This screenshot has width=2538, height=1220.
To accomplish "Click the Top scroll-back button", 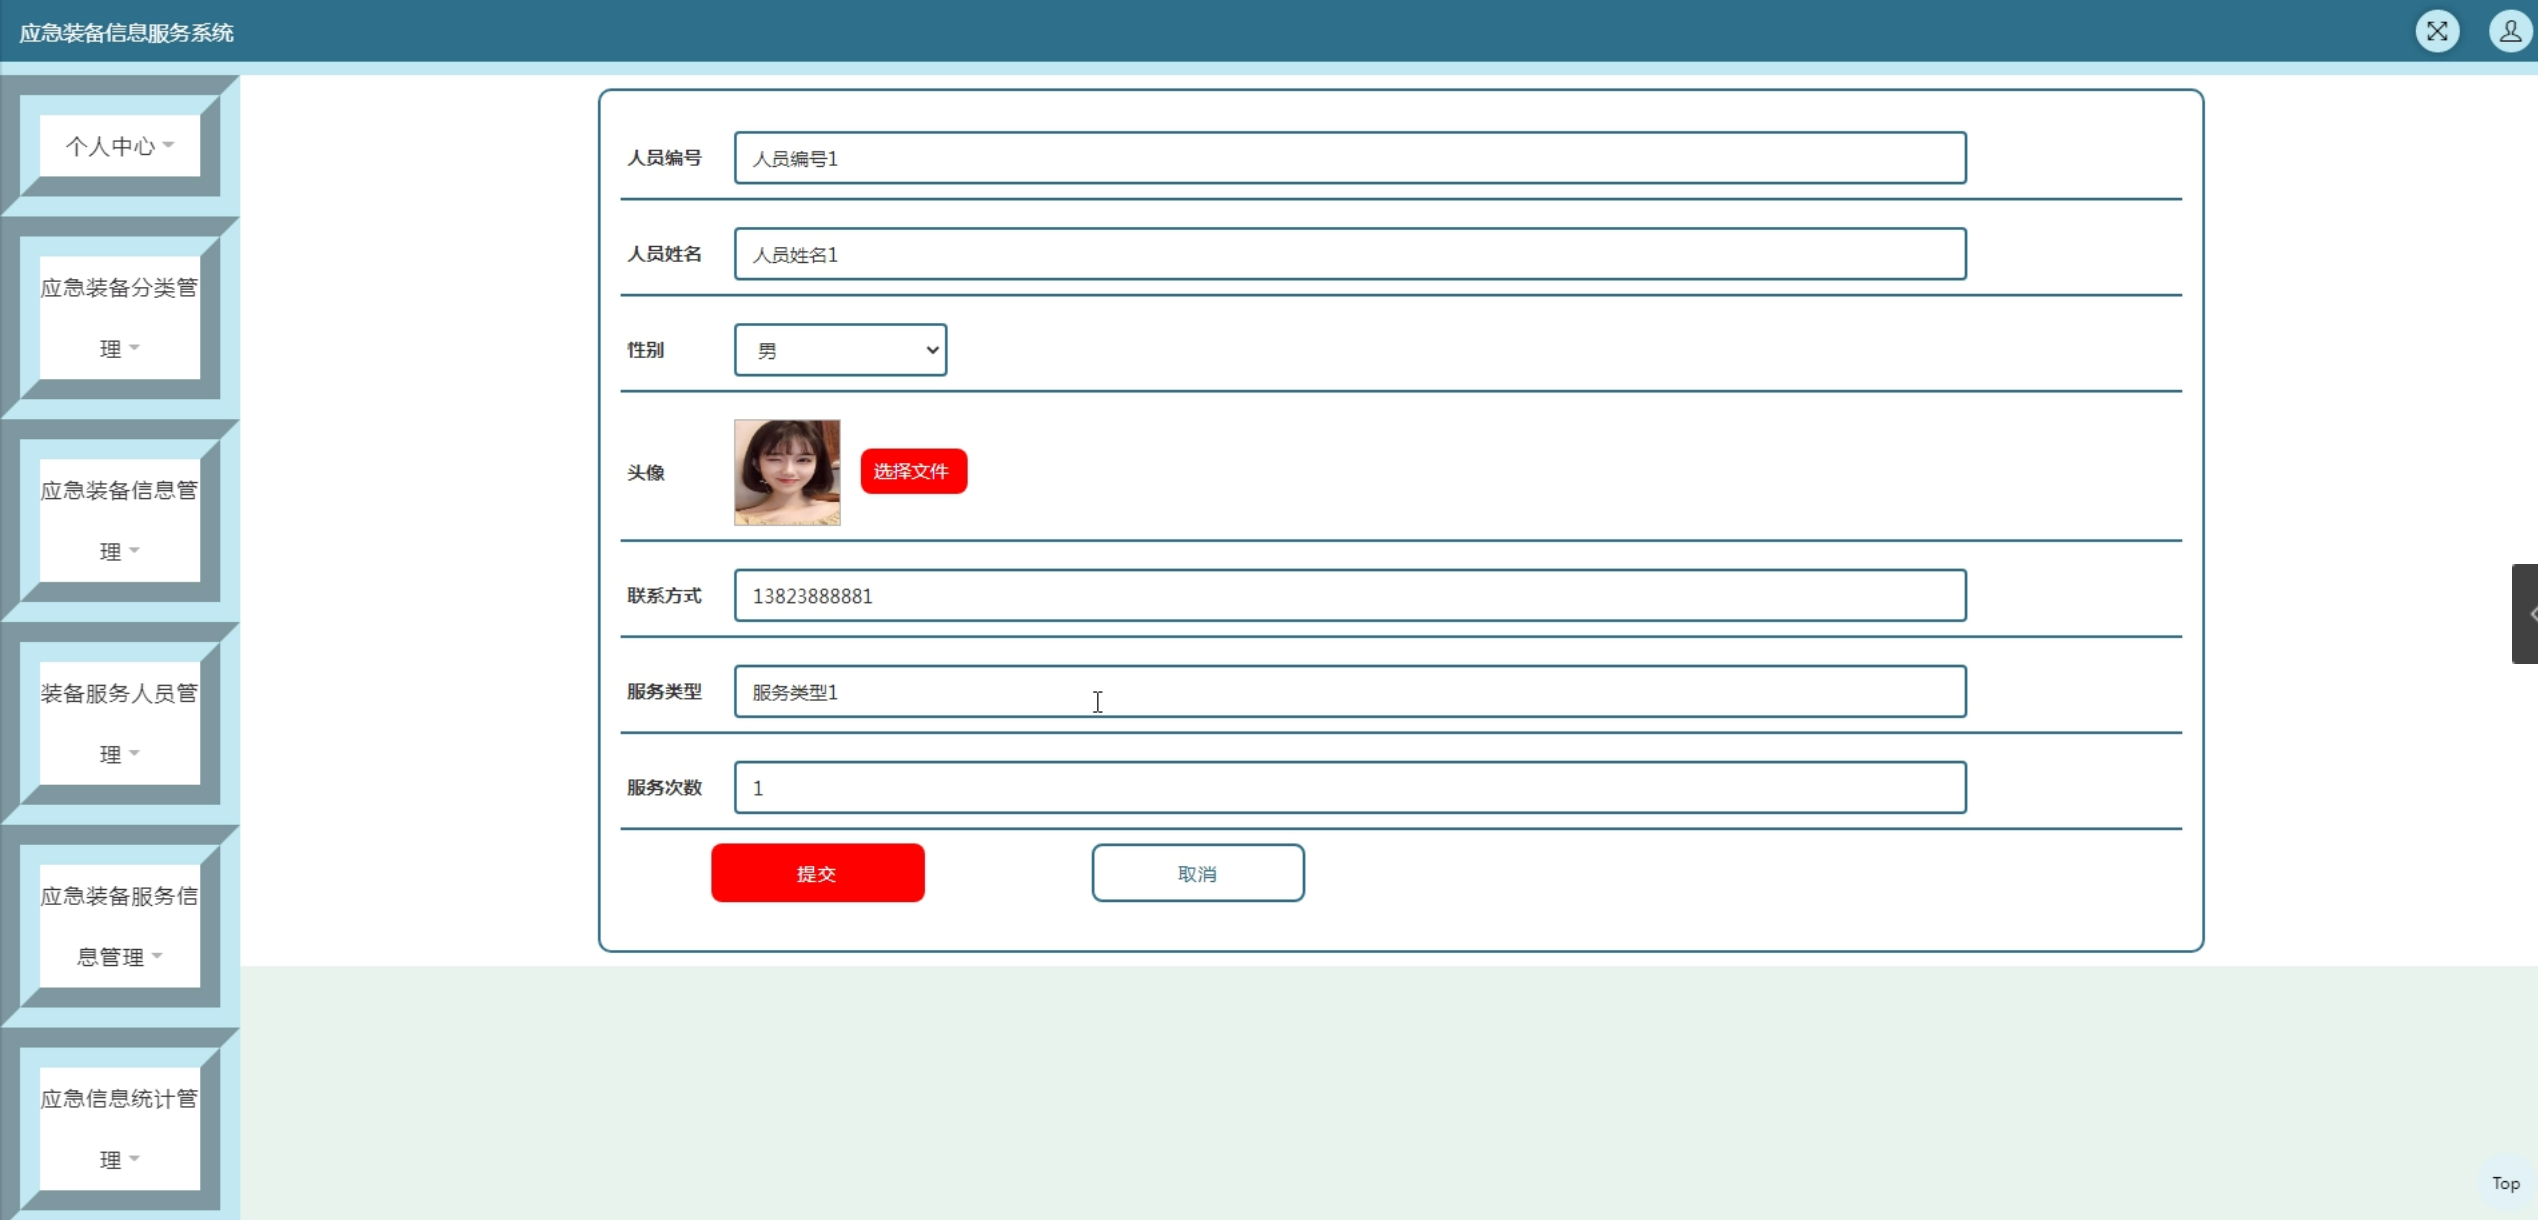I will pos(2505,1184).
